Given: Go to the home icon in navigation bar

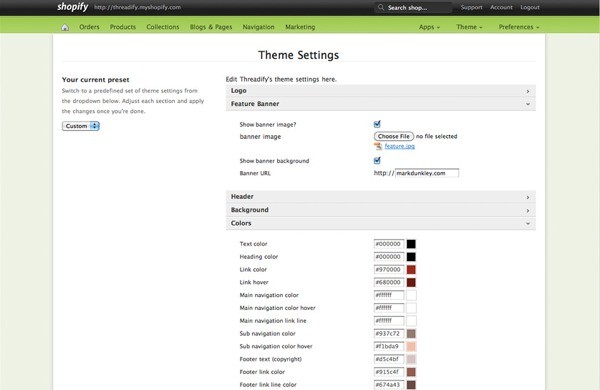Looking at the screenshot, I should coord(65,27).
